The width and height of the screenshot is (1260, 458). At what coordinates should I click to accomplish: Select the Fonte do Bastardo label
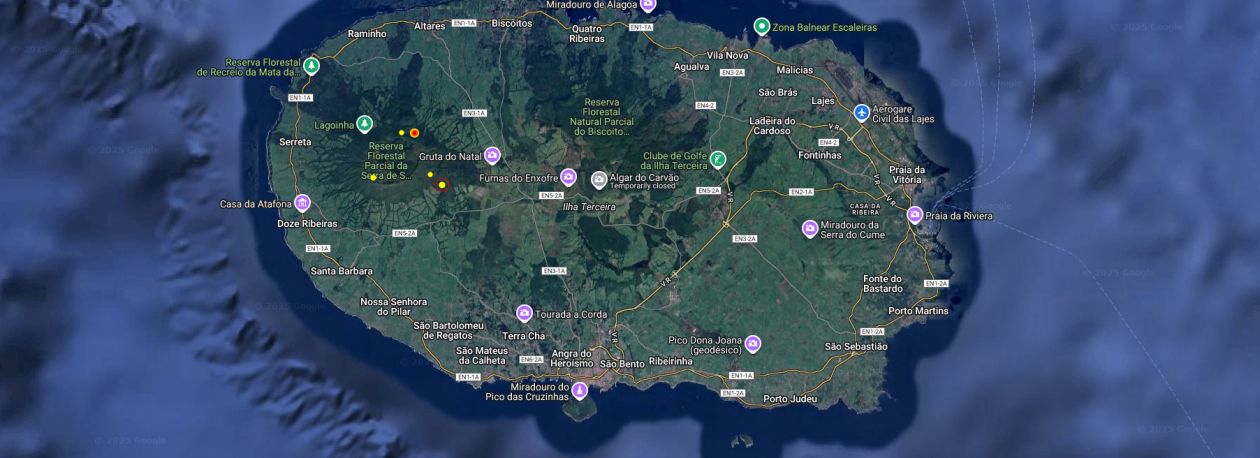coord(882,284)
